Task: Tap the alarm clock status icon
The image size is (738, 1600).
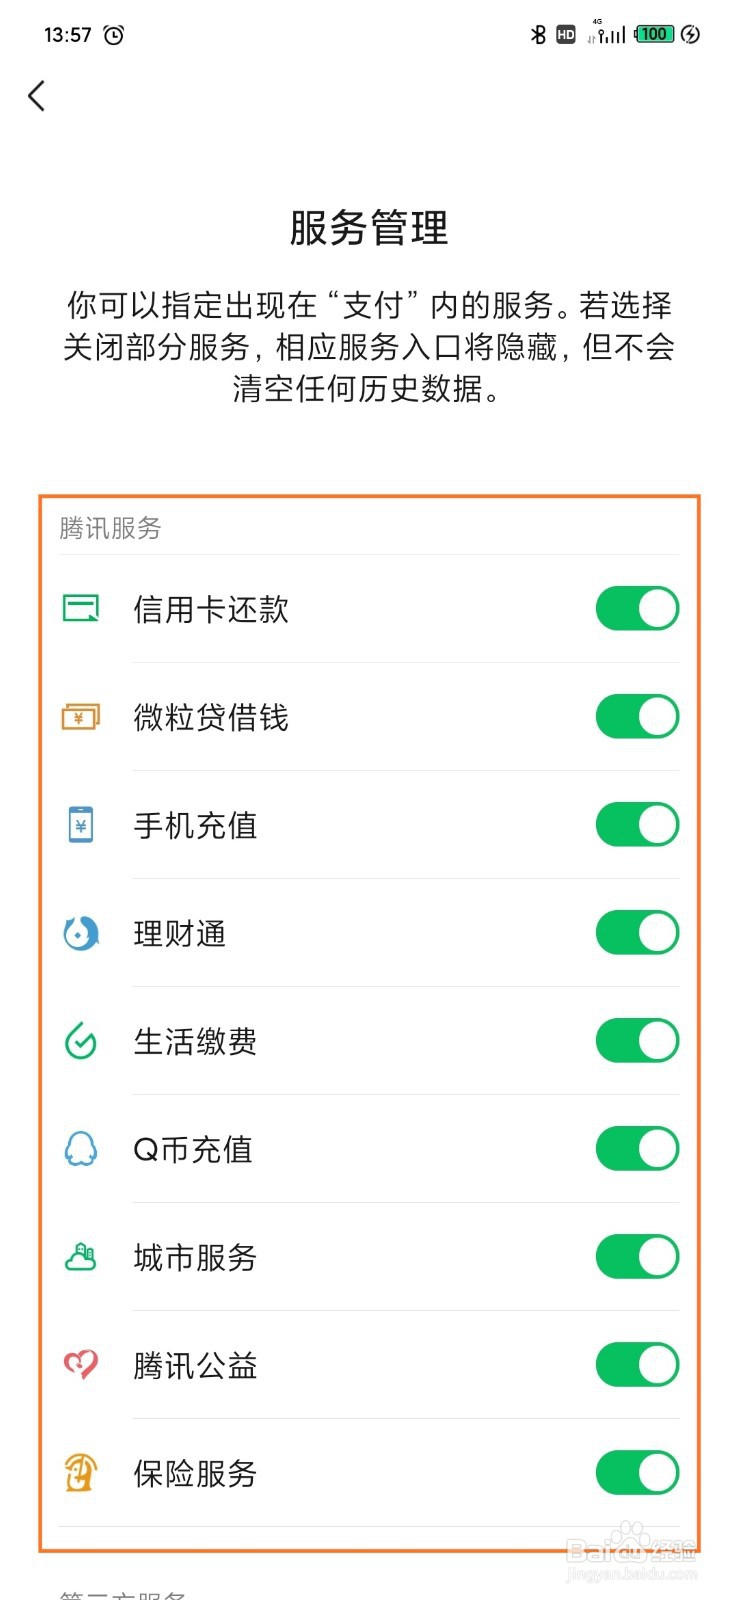Action: point(114,35)
